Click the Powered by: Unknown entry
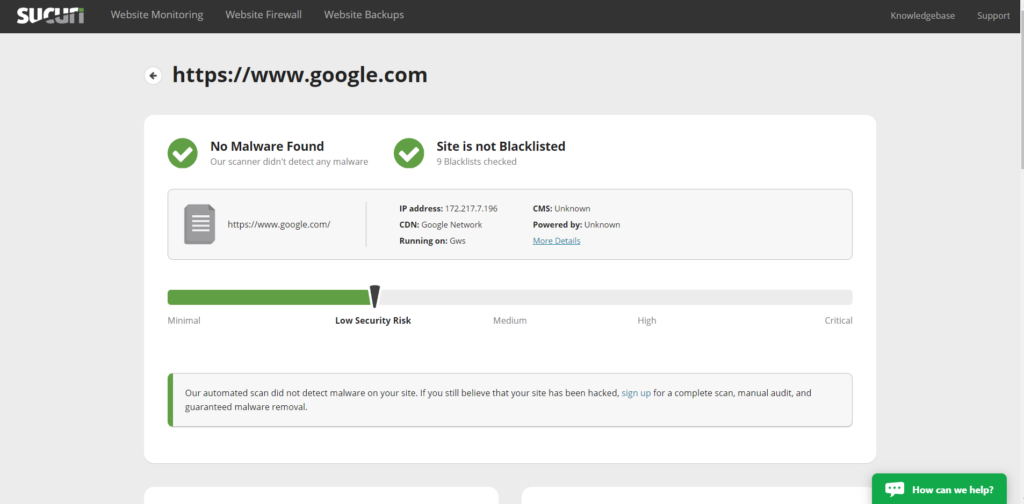The height and width of the screenshot is (504, 1024). (x=577, y=225)
